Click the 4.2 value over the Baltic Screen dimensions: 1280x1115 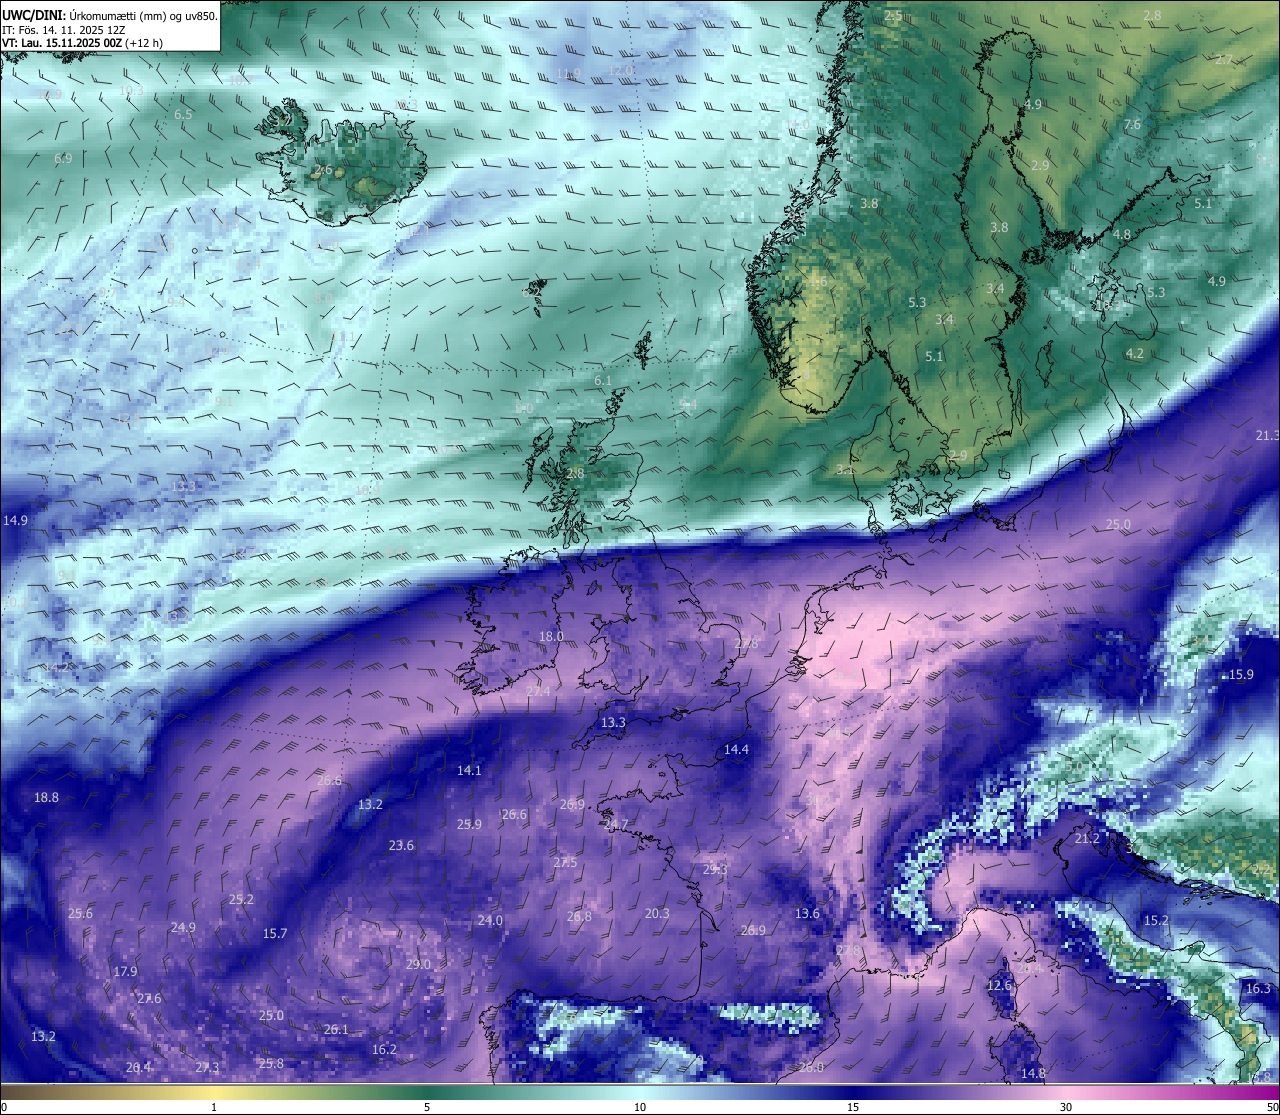pos(1135,354)
